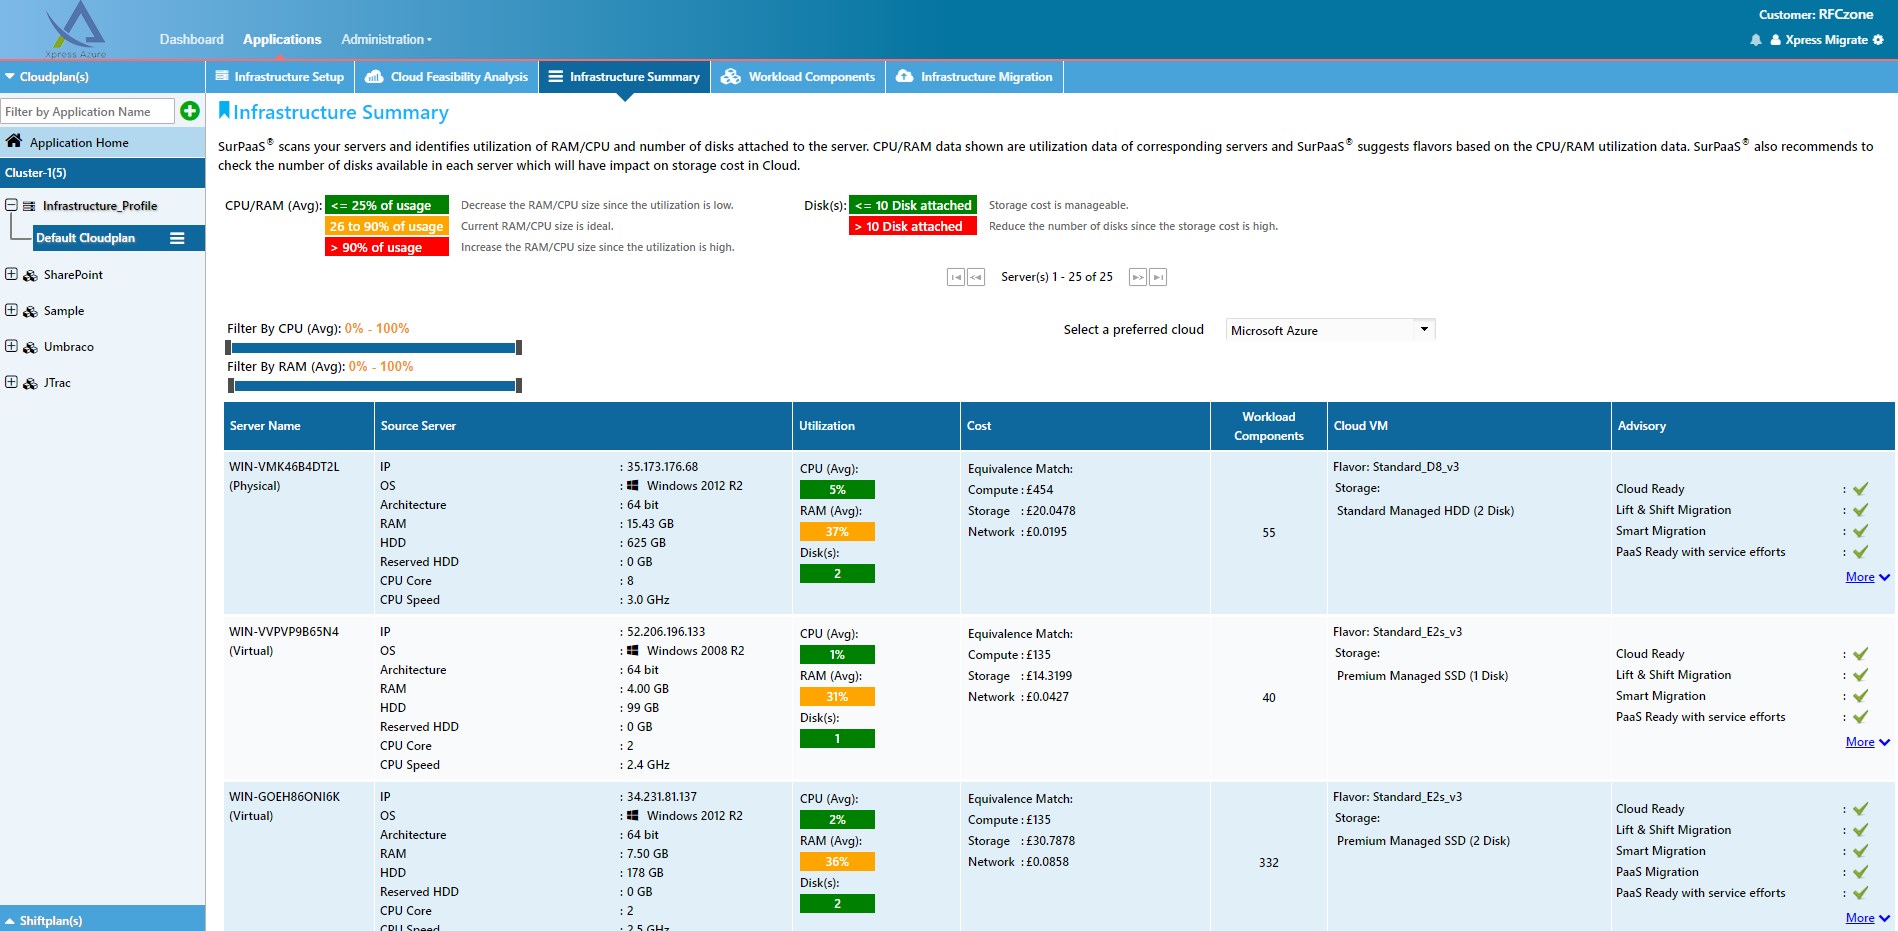Click the CPU filter slider left handle
The height and width of the screenshot is (931, 1898).
[x=229, y=348]
